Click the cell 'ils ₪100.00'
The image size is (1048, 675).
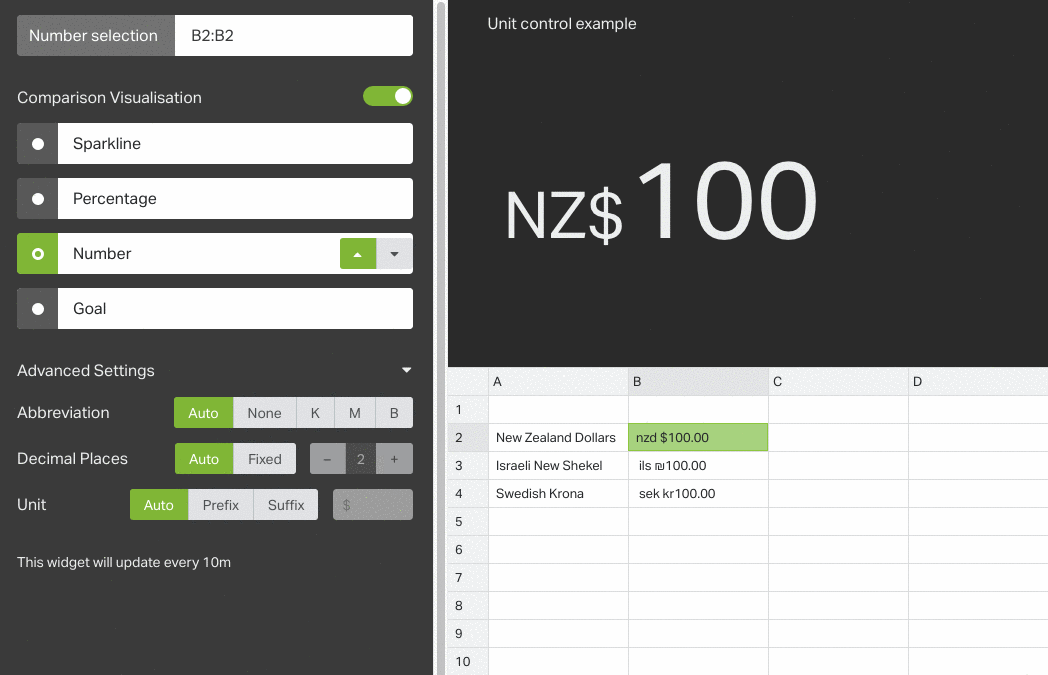click(698, 466)
